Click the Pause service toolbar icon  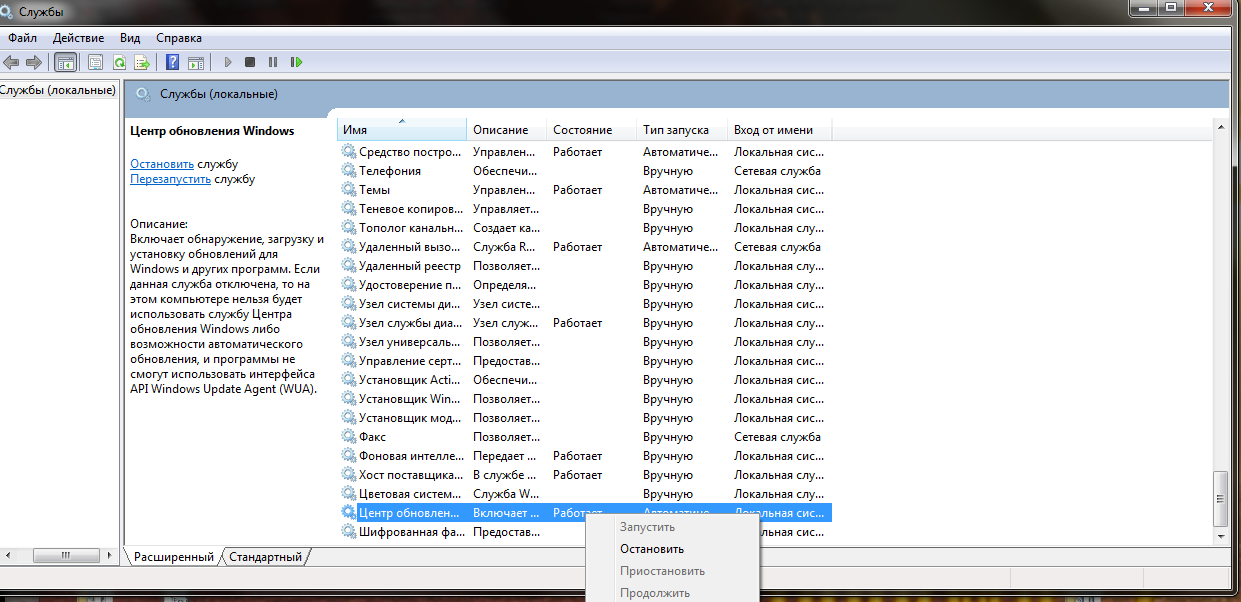[x=273, y=62]
